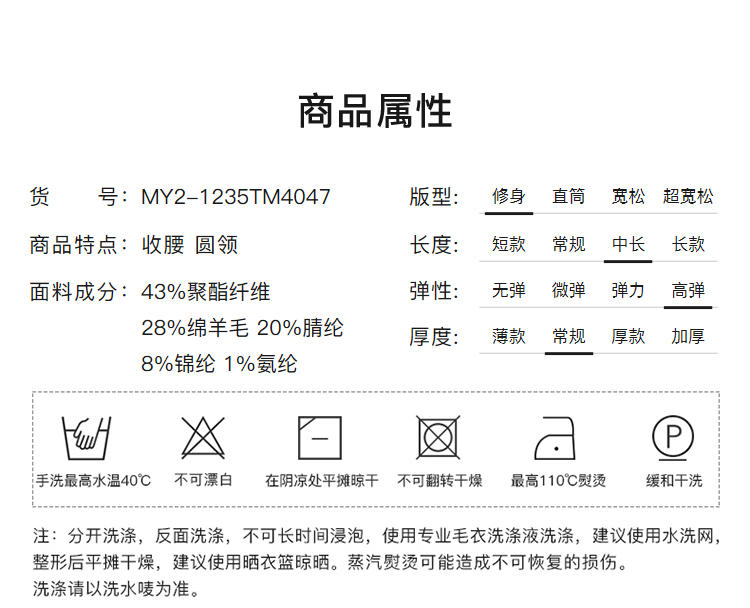Select the 修身 fit option

[x=508, y=196]
